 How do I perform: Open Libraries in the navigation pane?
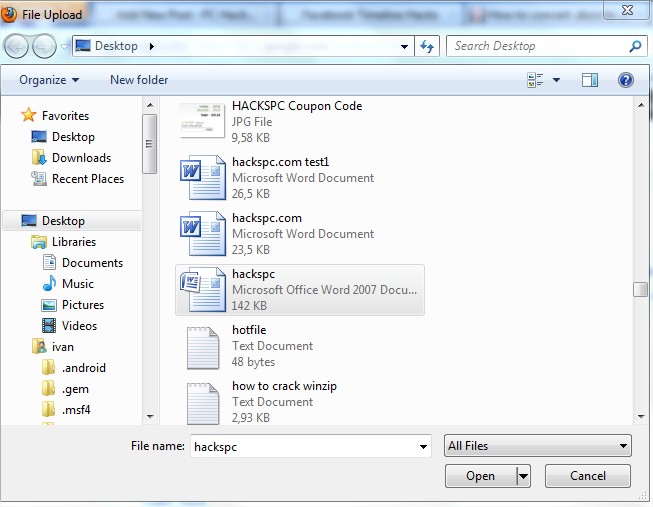(x=74, y=242)
